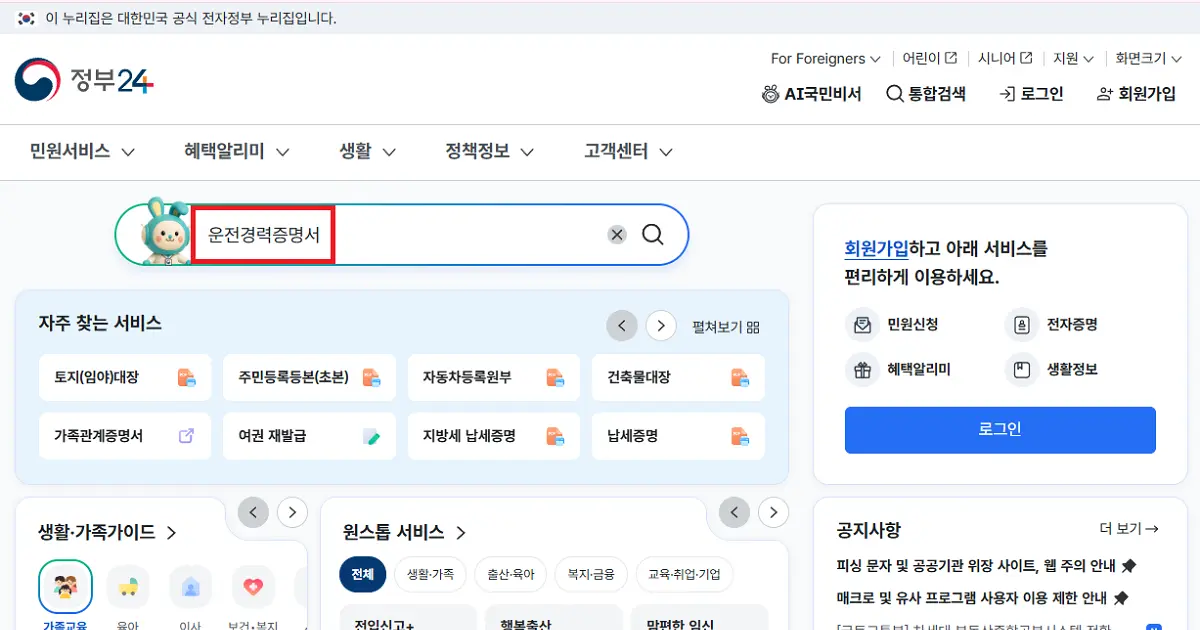Select the 출산·육아 filter tab
This screenshot has width=1200, height=630.
[x=510, y=574]
